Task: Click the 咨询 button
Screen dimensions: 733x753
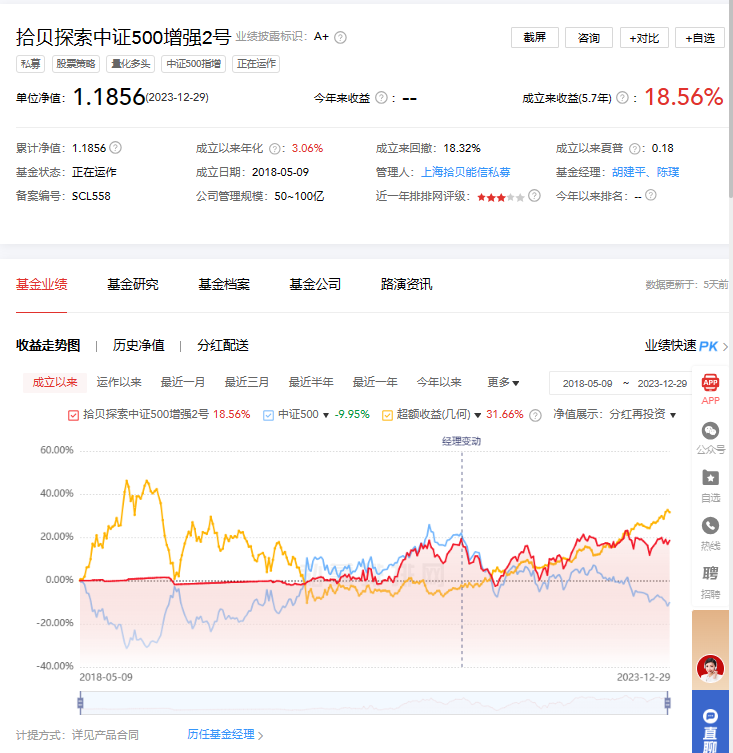Action: [589, 37]
